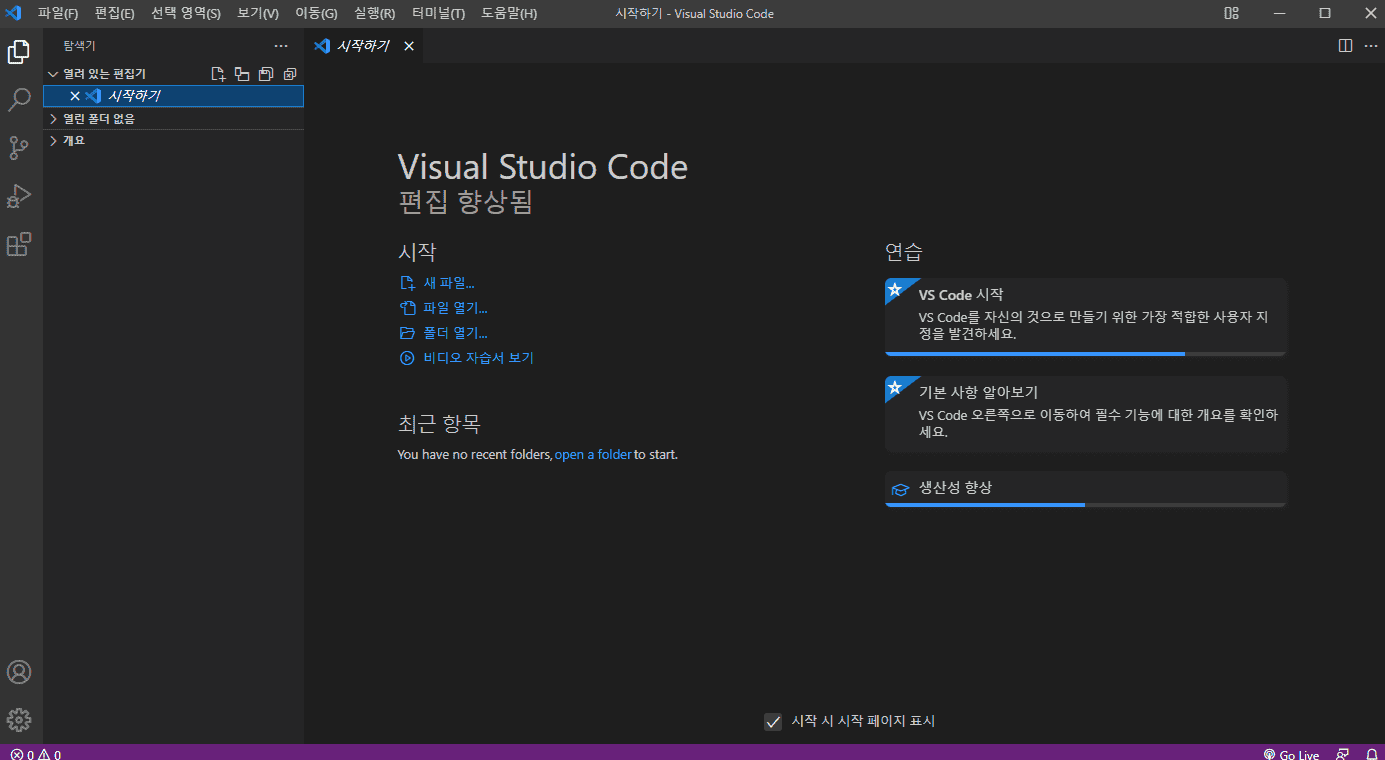1385x760 pixels.
Task: Open the 터미널(T) menu
Action: [439, 13]
